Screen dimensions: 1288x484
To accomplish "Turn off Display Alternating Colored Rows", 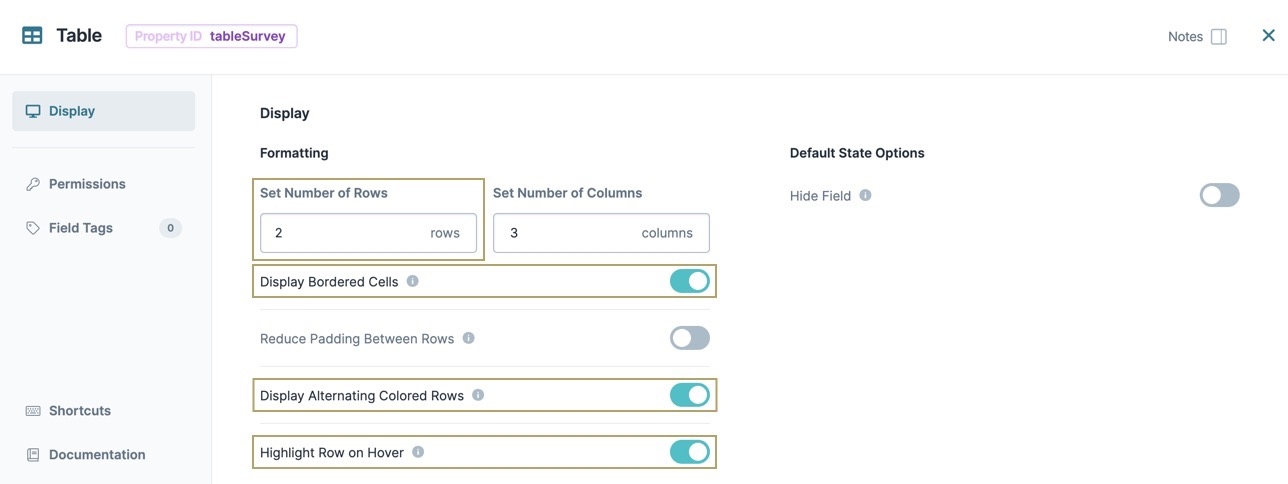I will [690, 395].
